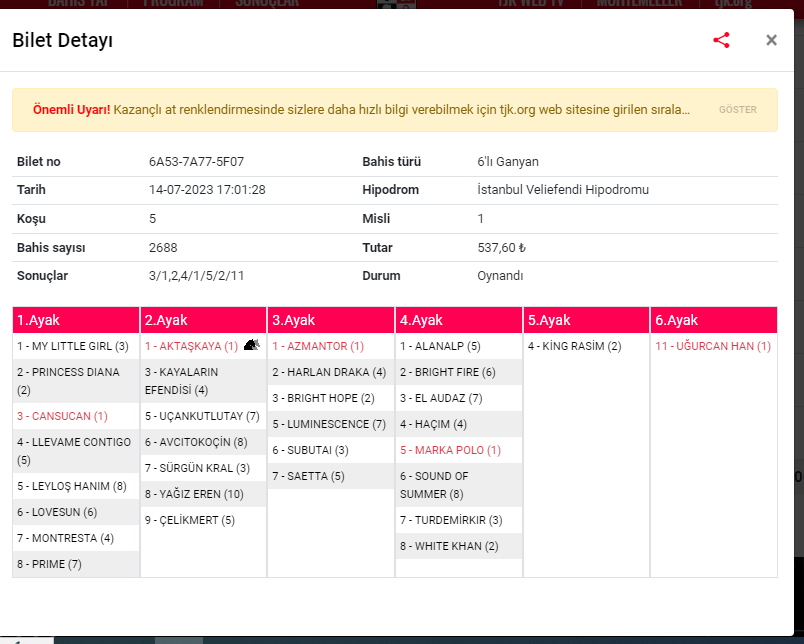
Task: Select horse 8 - YAĞIZ EREN (10)
Action: coord(204,494)
